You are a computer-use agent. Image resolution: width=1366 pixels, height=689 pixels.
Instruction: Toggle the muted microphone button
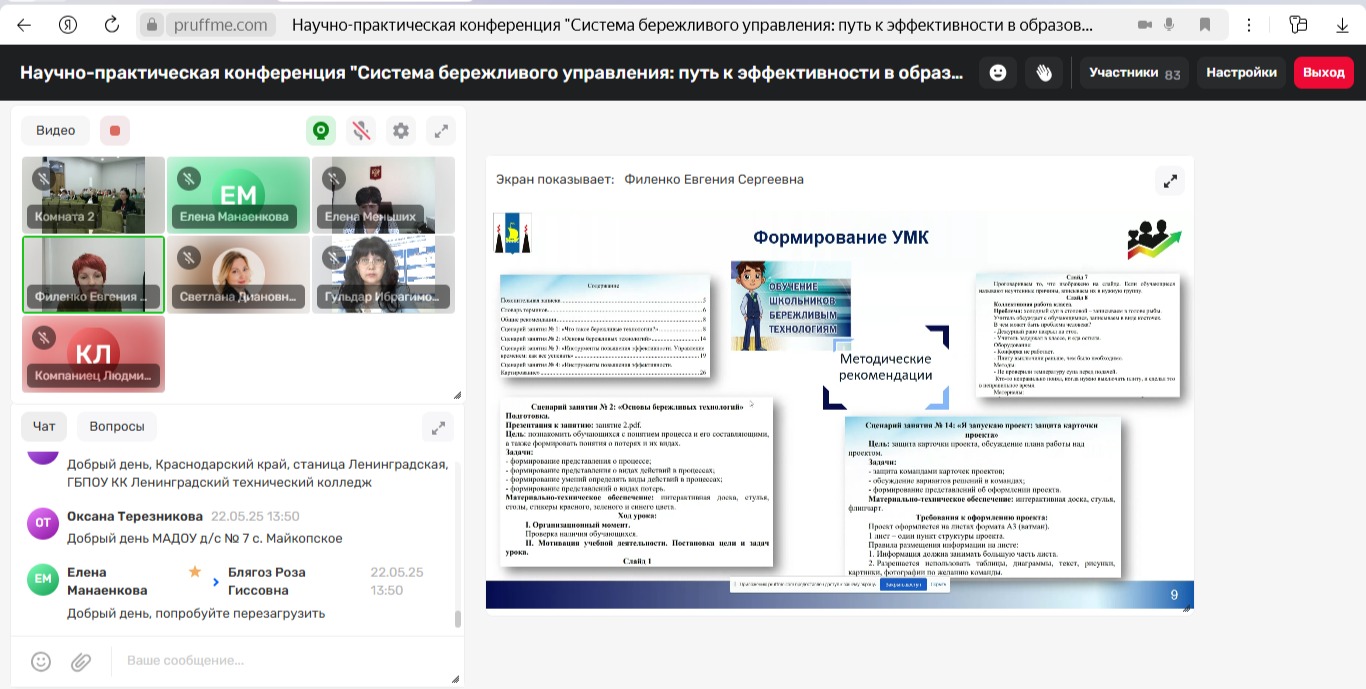point(361,131)
